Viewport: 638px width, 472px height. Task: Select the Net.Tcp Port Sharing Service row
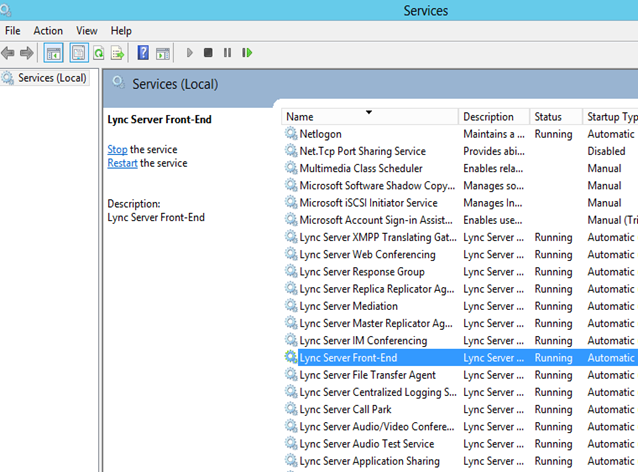click(461, 151)
